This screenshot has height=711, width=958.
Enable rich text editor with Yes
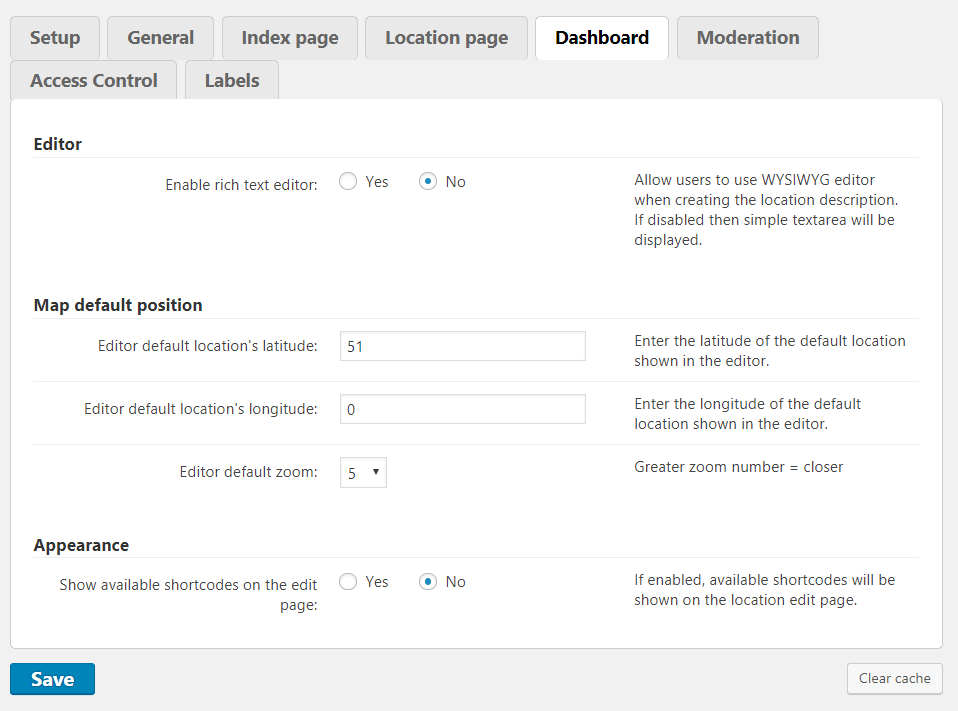tap(348, 182)
